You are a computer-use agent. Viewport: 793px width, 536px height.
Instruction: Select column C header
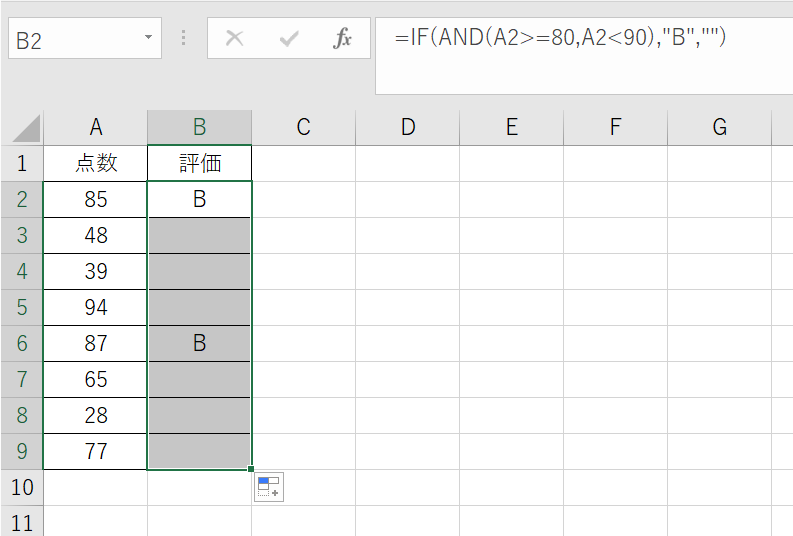[303, 127]
